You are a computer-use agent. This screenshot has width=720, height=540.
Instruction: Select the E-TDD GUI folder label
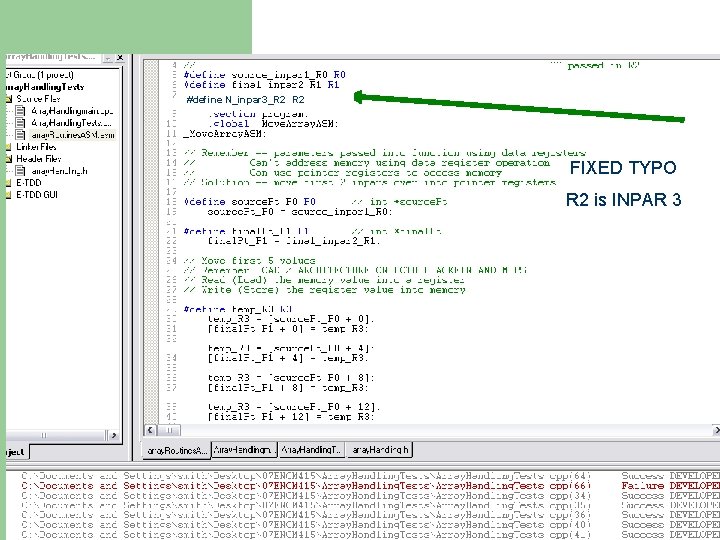[37, 195]
